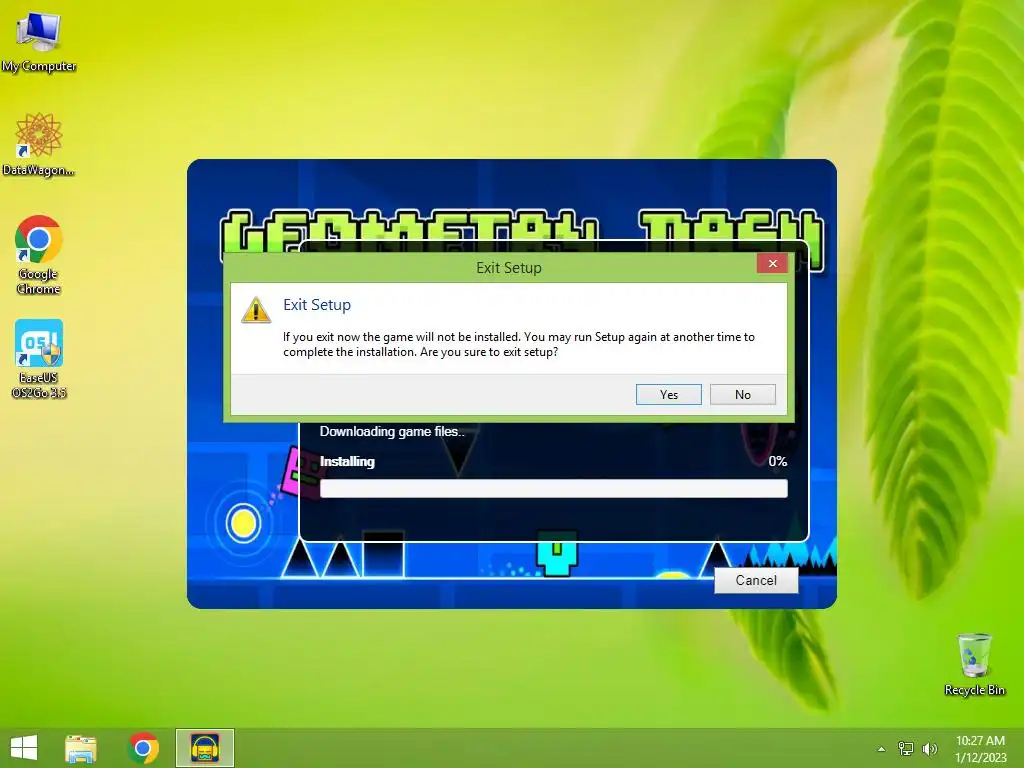The height and width of the screenshot is (768, 1024).
Task: Open DataWagon desktop shortcut
Action: (39, 144)
